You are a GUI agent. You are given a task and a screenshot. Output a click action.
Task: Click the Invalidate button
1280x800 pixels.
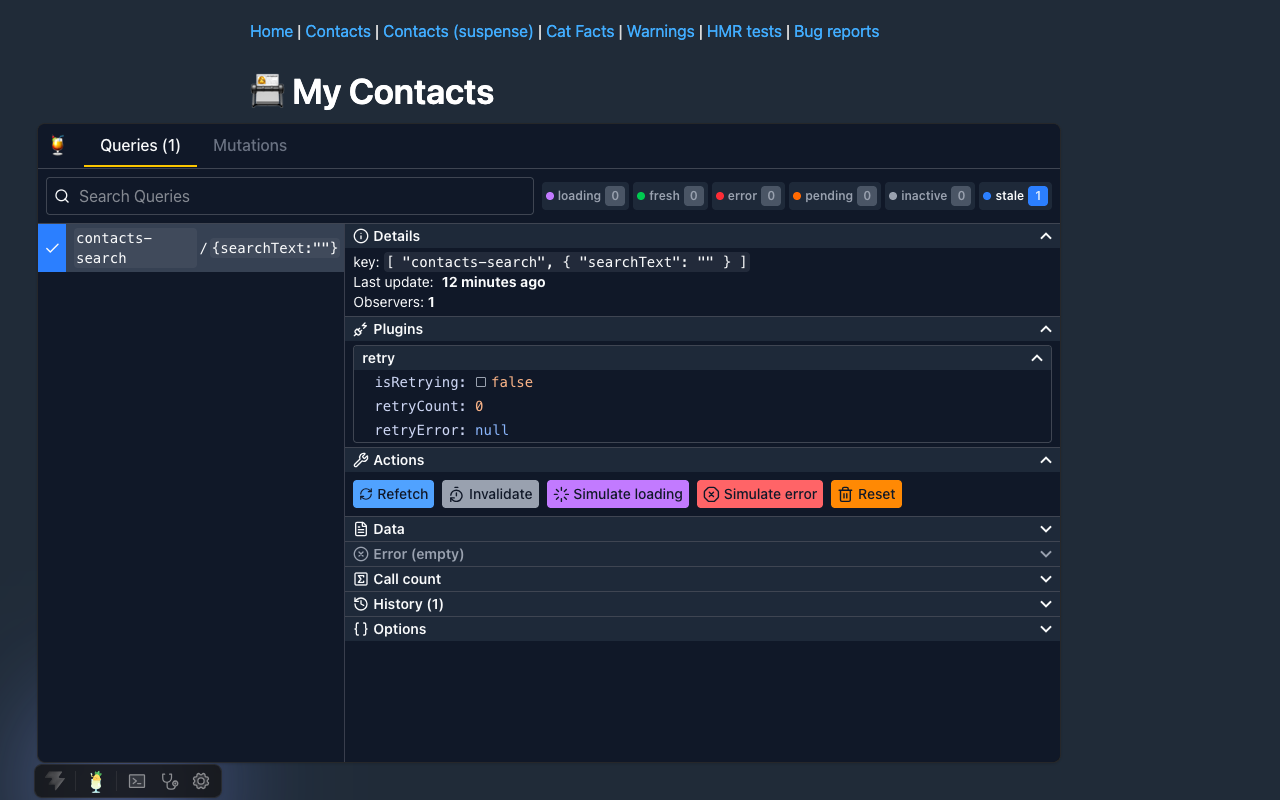(x=490, y=494)
